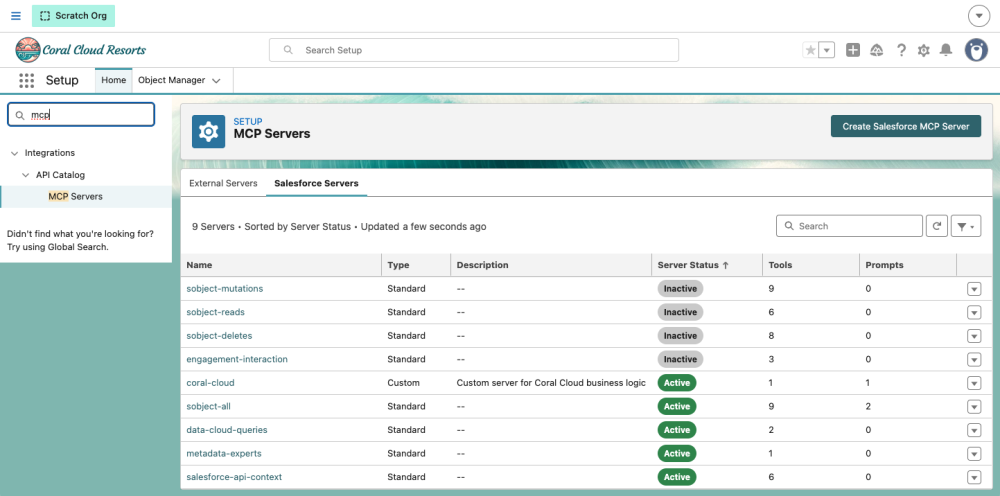Open row actions for sobject-deletes
This screenshot has height=496, width=1000.
click(973, 336)
